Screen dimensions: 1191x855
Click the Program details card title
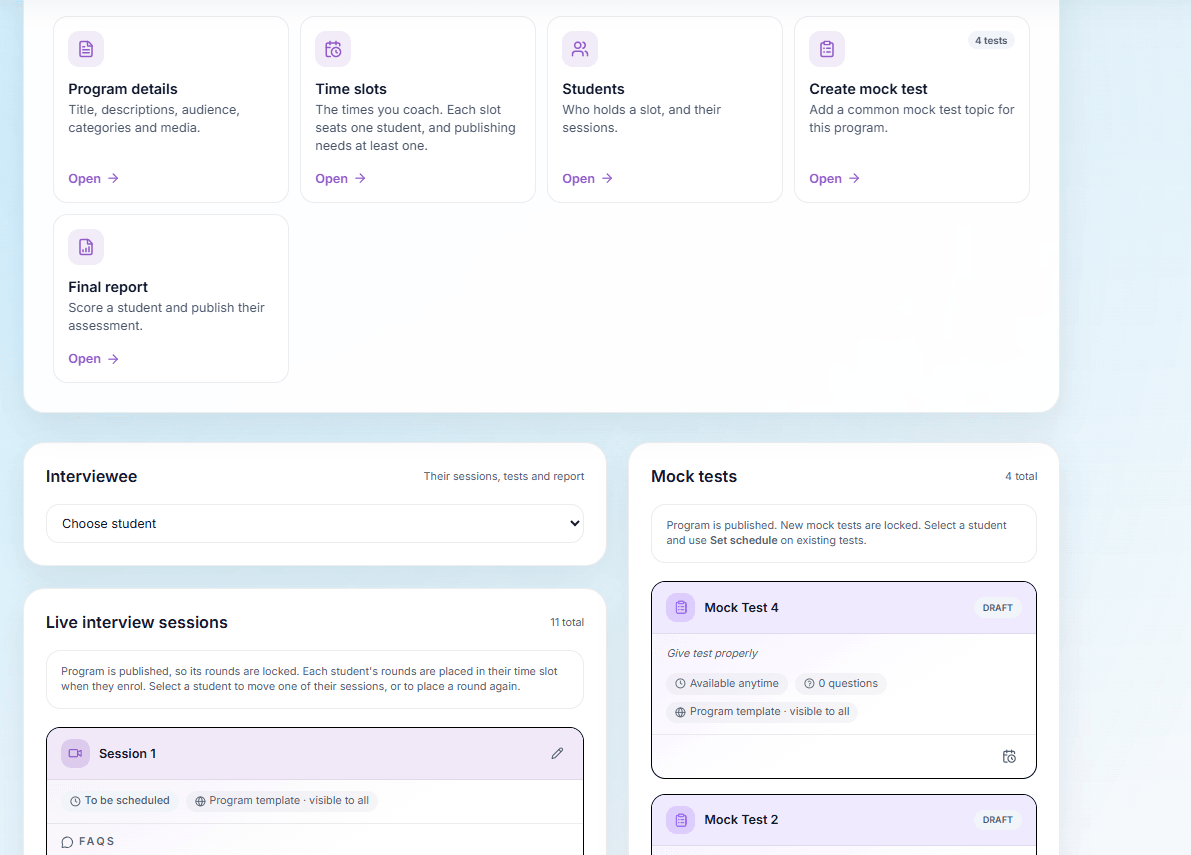pos(123,89)
